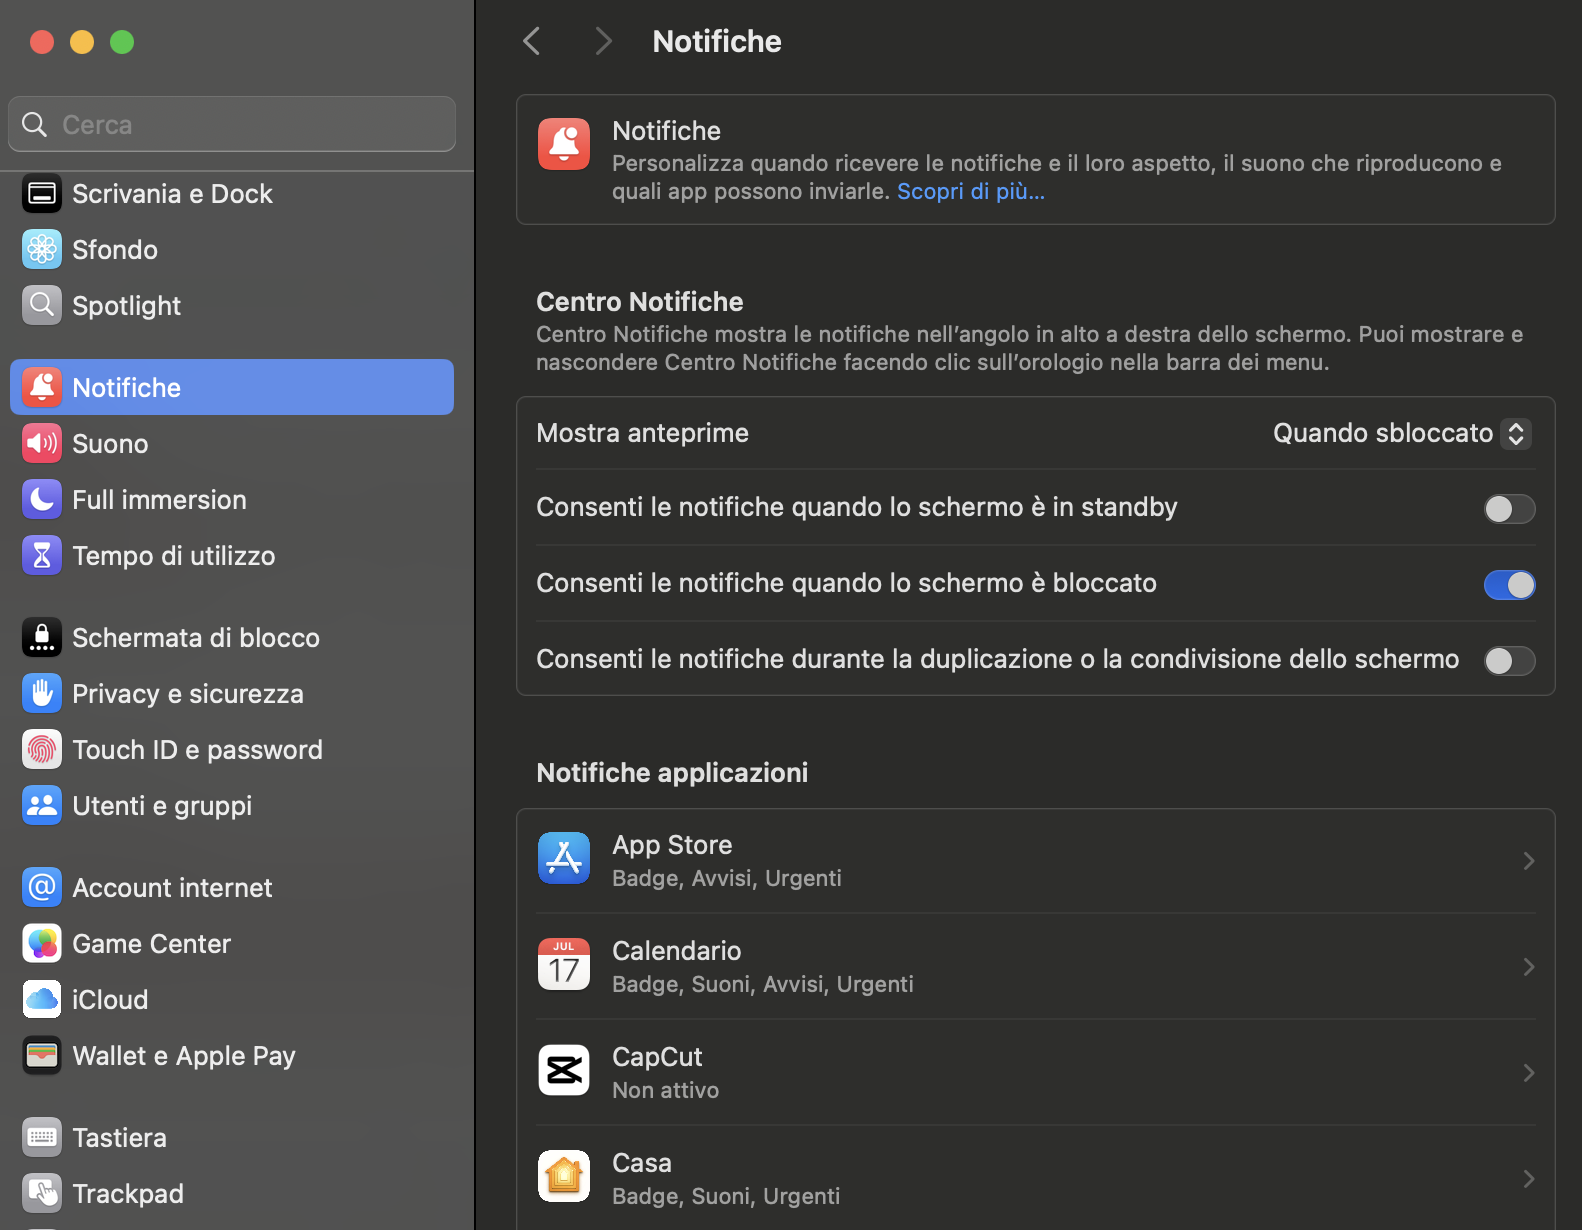The width and height of the screenshot is (1582, 1230).
Task: Expand Casa notification settings chevron
Action: click(1528, 1179)
